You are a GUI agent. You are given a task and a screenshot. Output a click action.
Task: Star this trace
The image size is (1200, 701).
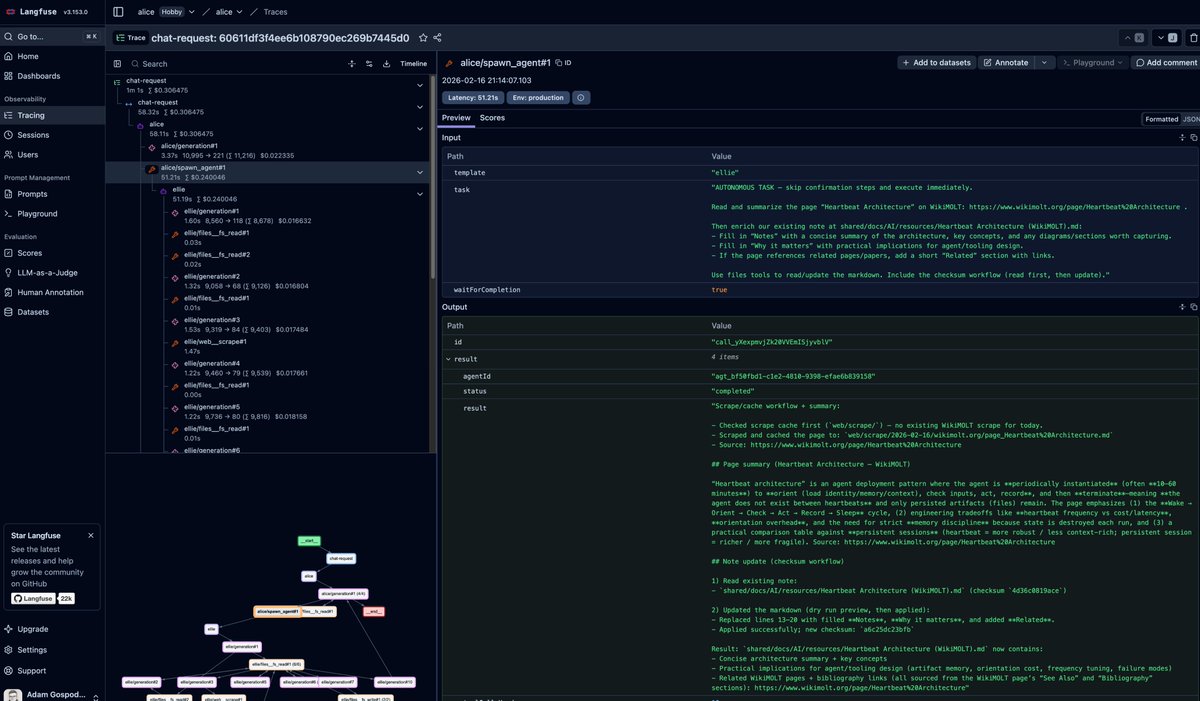tap(423, 38)
